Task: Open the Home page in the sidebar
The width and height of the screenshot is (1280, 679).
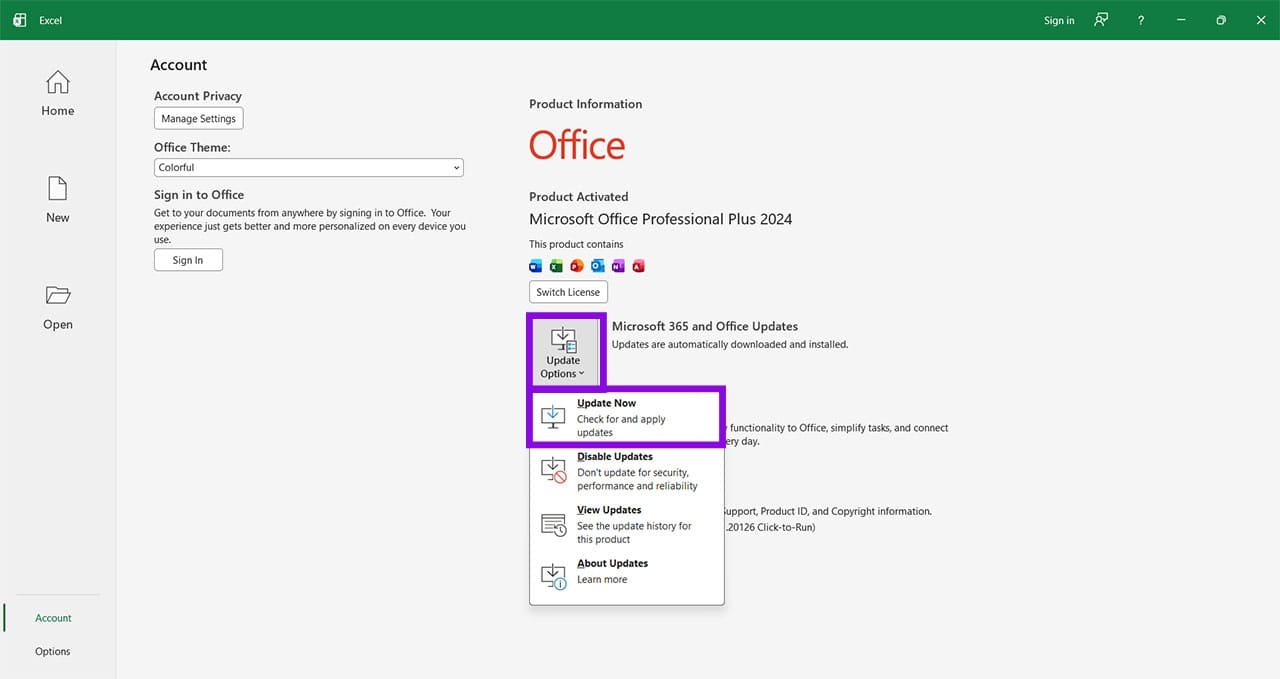Action: click(58, 94)
